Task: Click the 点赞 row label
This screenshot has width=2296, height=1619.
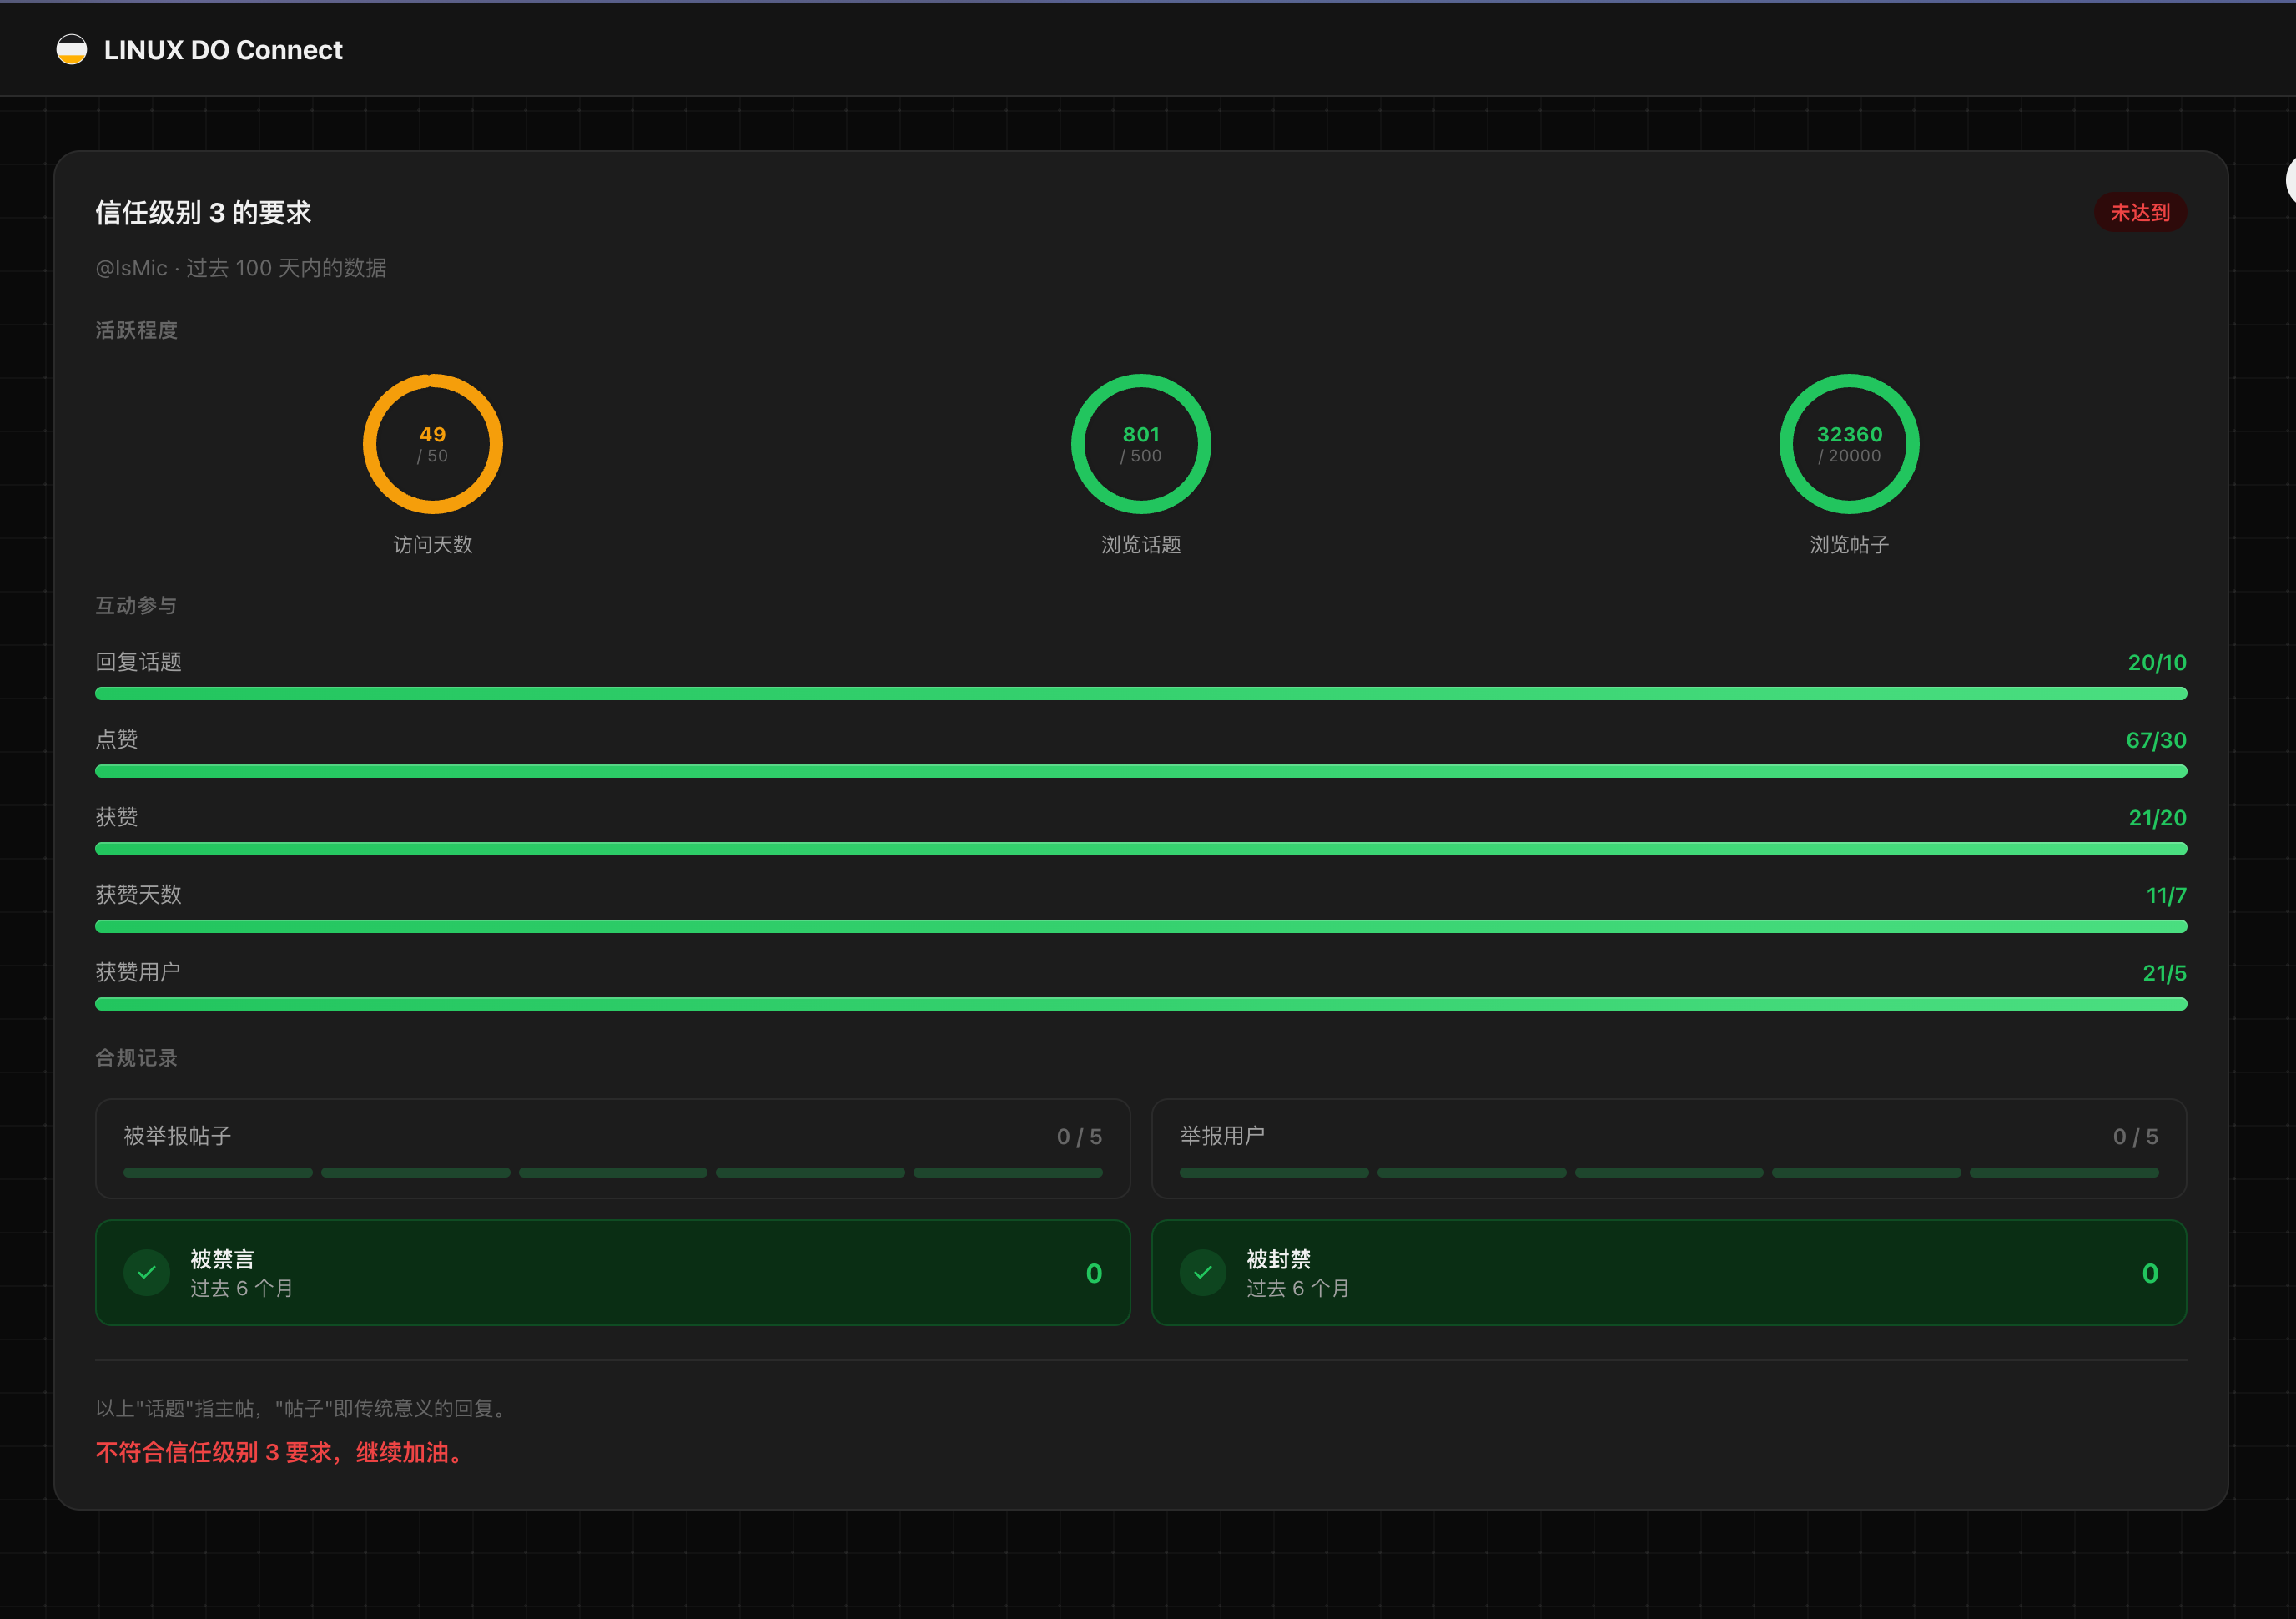Action: point(116,740)
